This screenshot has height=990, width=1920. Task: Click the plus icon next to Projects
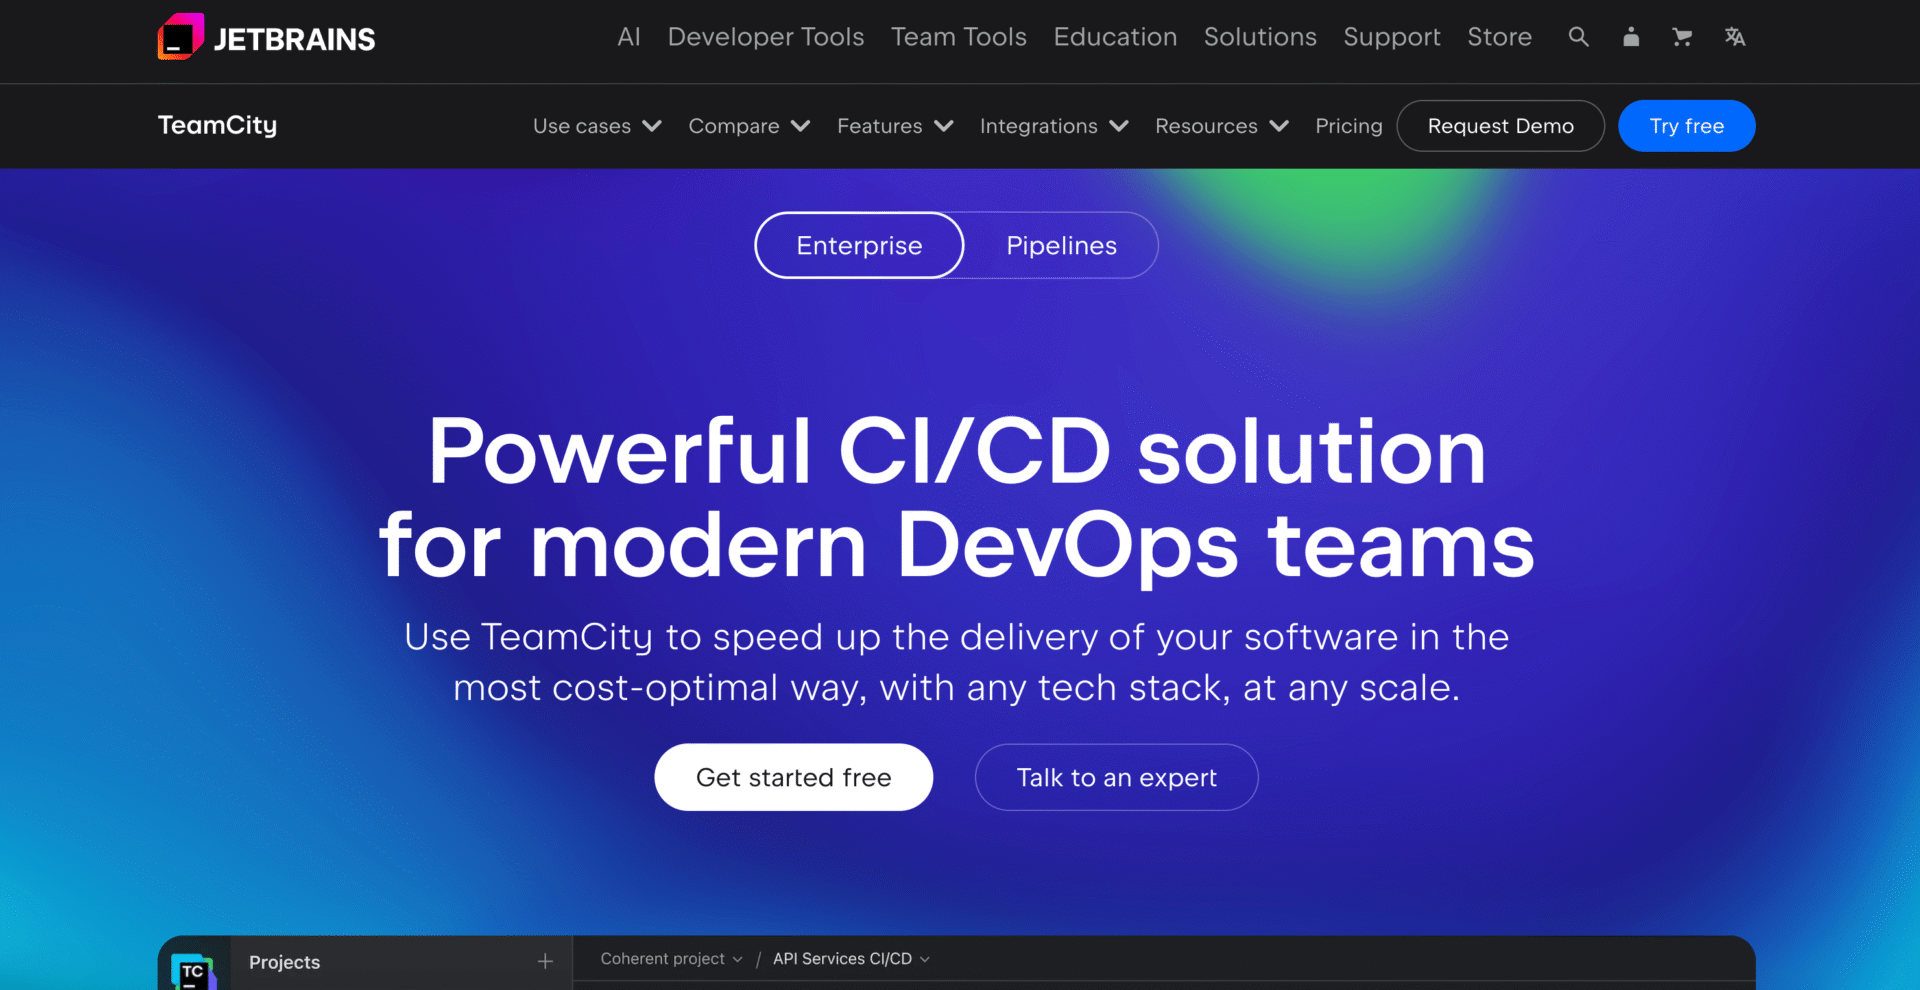(x=544, y=961)
